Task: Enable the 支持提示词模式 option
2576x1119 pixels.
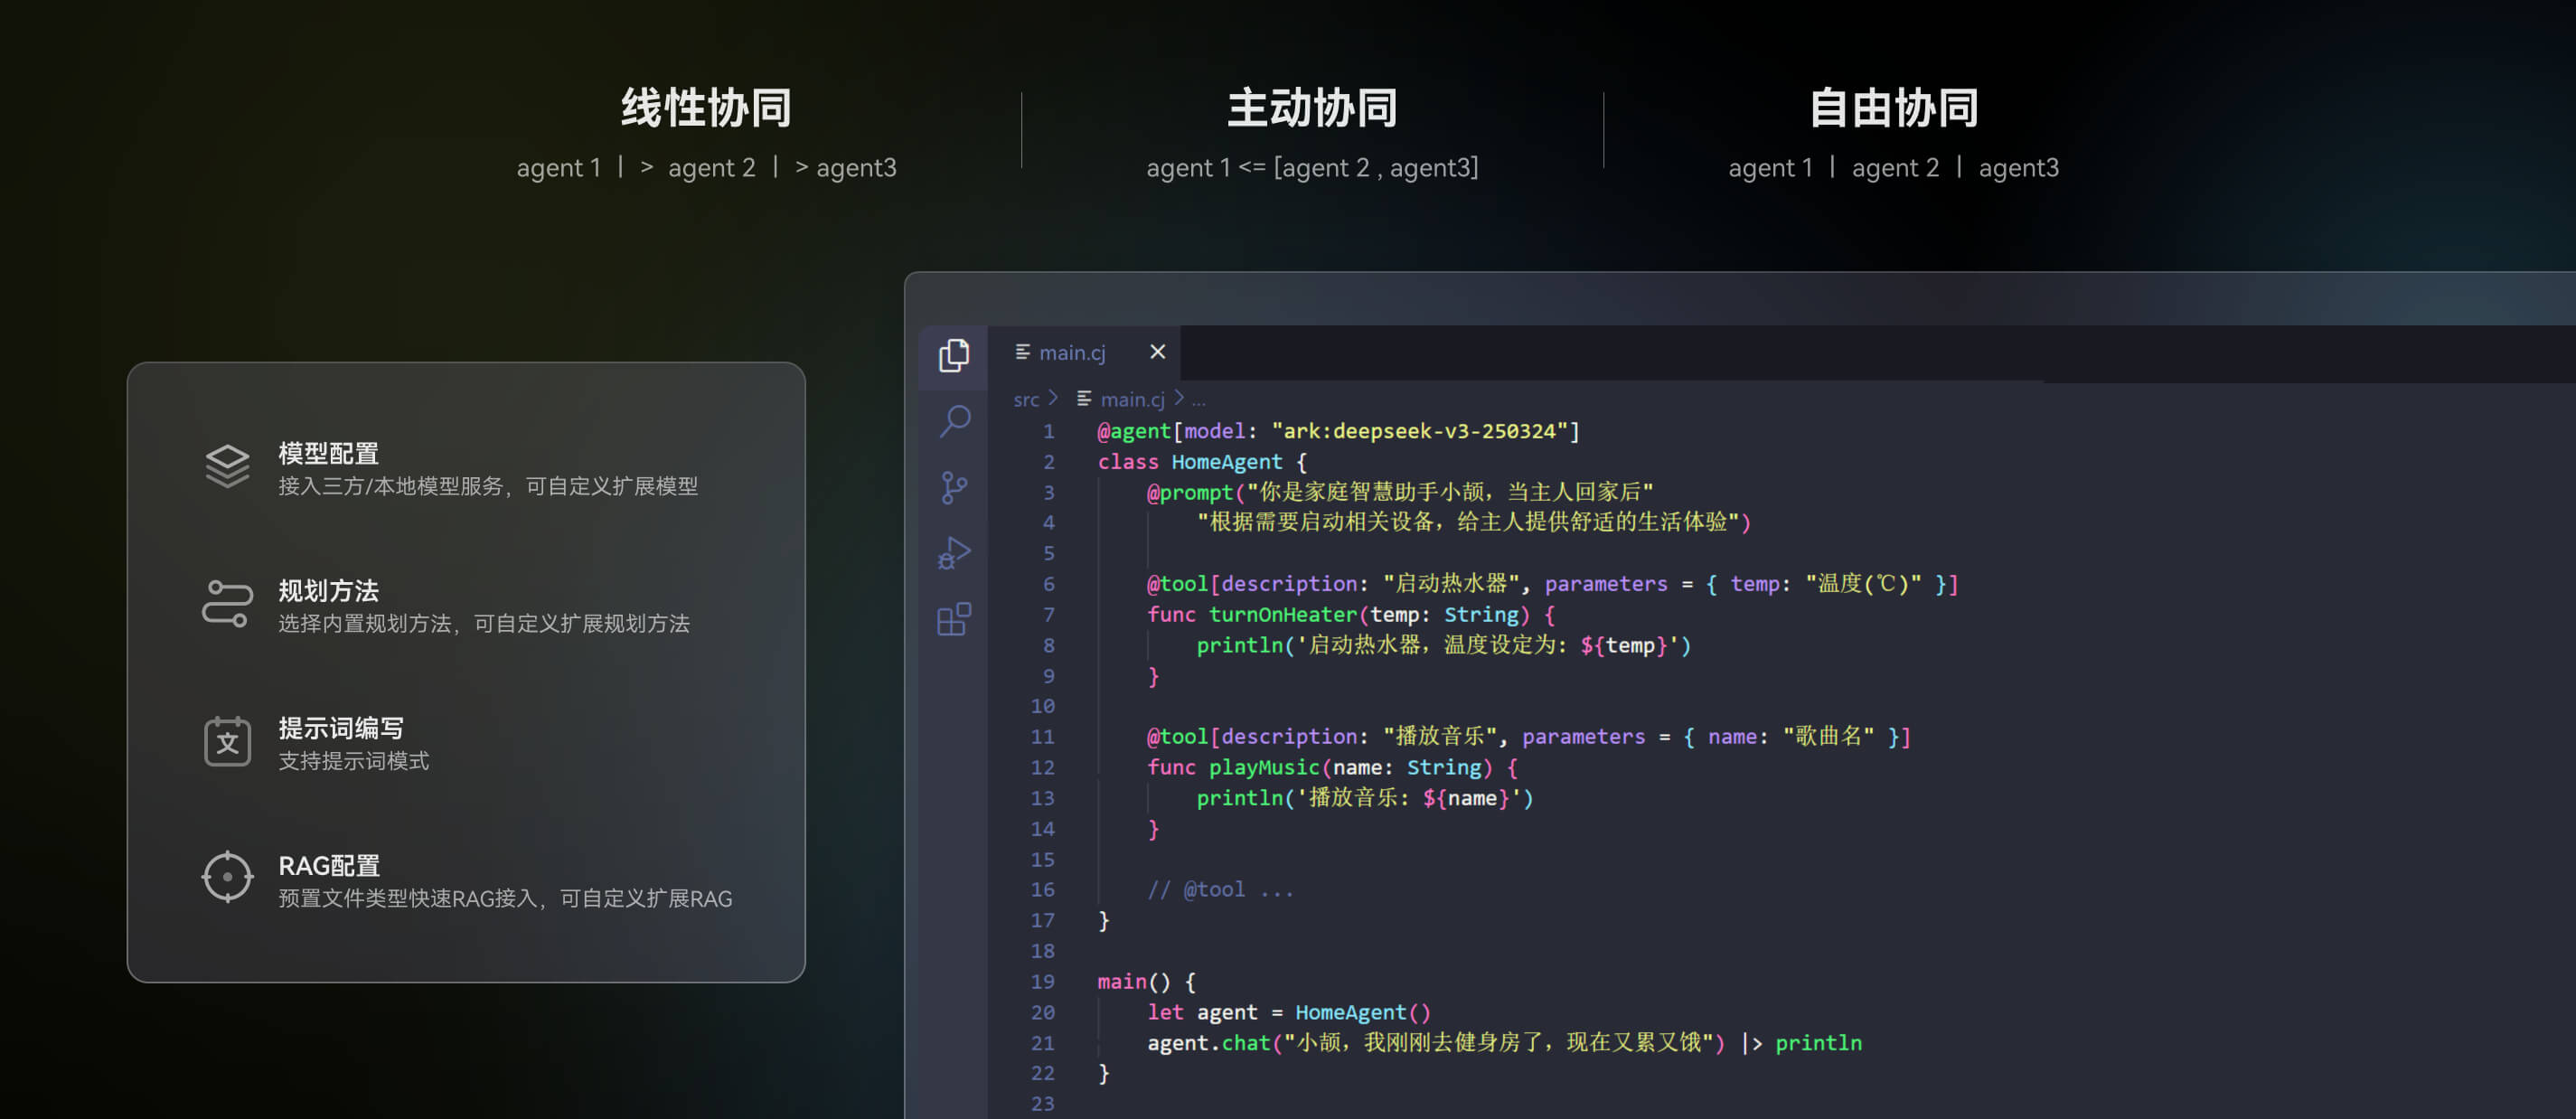Action: (354, 761)
